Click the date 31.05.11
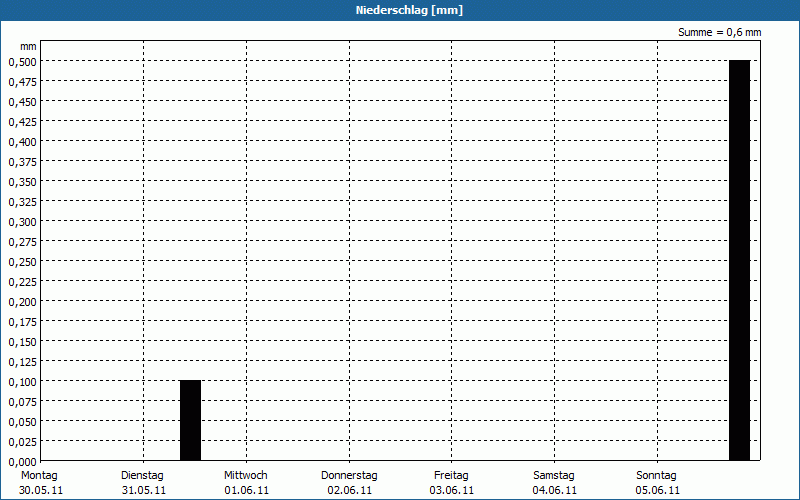Screen dimensions: 800x500 [x=144, y=491]
